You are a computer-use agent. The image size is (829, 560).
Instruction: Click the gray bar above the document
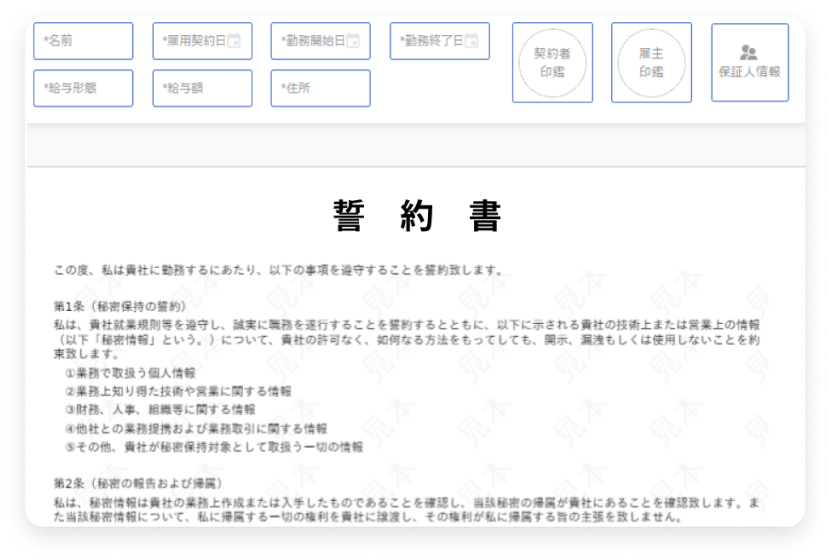click(x=416, y=146)
